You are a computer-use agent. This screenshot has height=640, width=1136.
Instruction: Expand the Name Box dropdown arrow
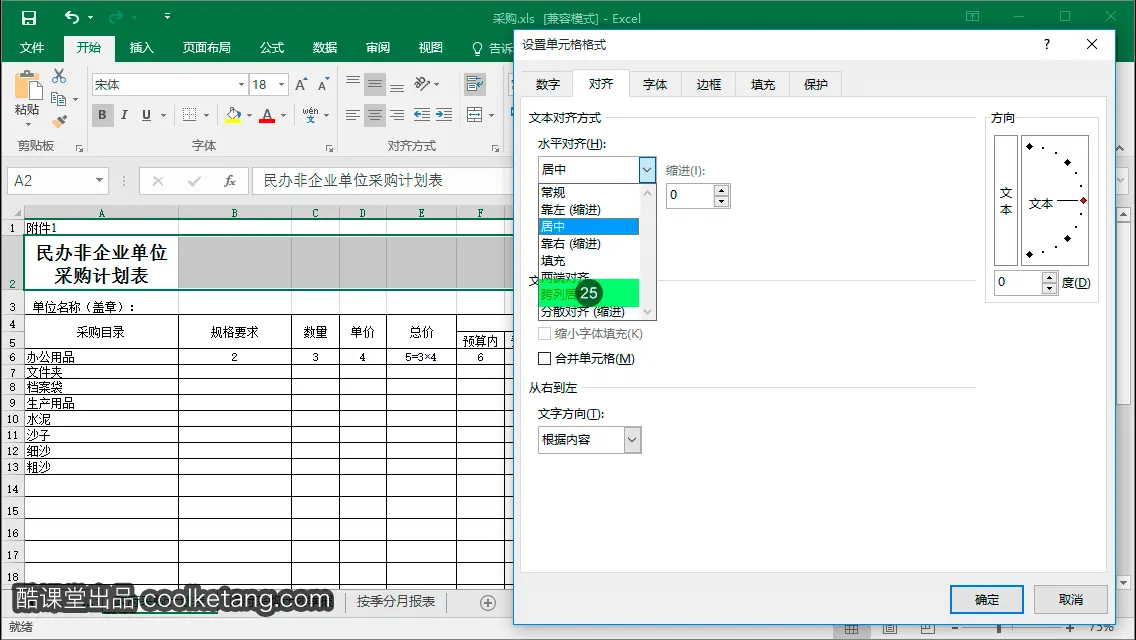[x=99, y=180]
